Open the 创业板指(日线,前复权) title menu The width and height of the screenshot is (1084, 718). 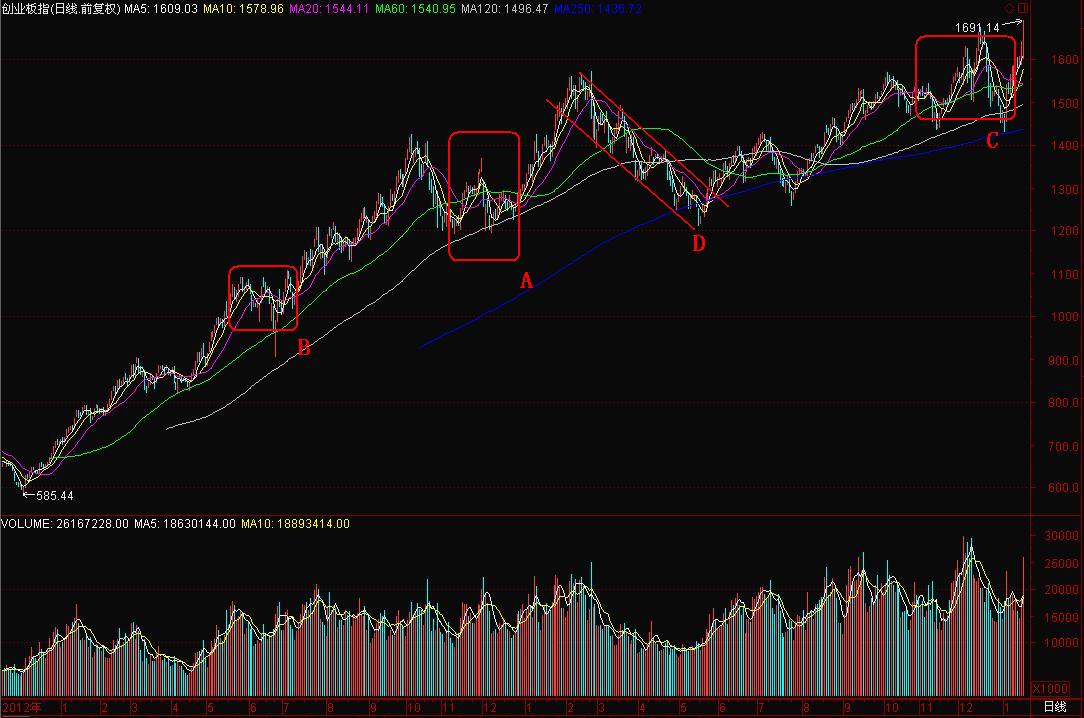click(x=61, y=9)
